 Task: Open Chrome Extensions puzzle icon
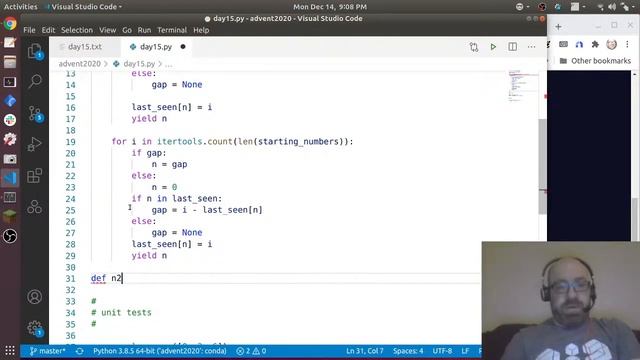(x=595, y=44)
